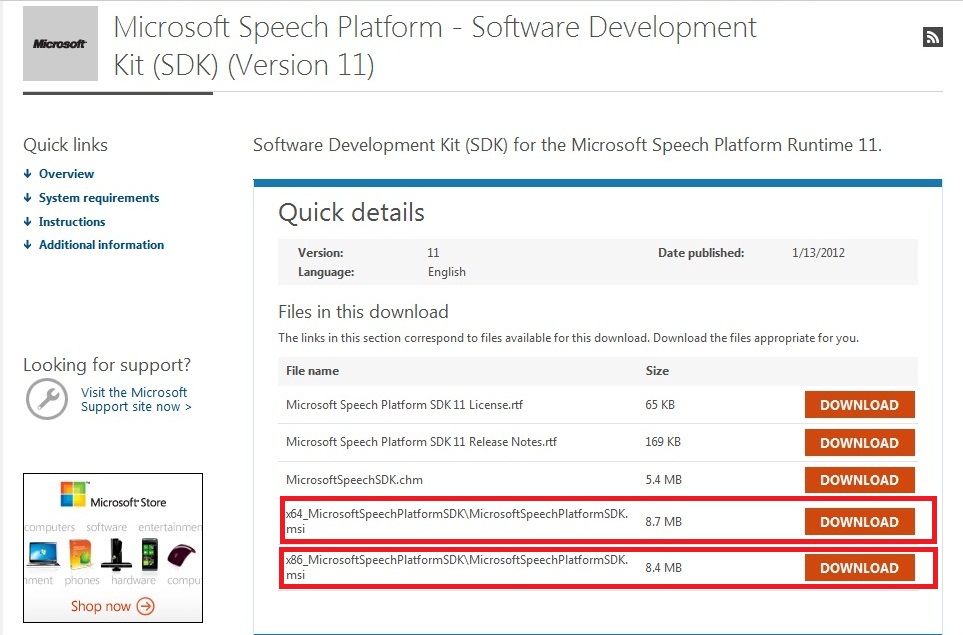Click the Windows Phone image in Store ad

(149, 554)
